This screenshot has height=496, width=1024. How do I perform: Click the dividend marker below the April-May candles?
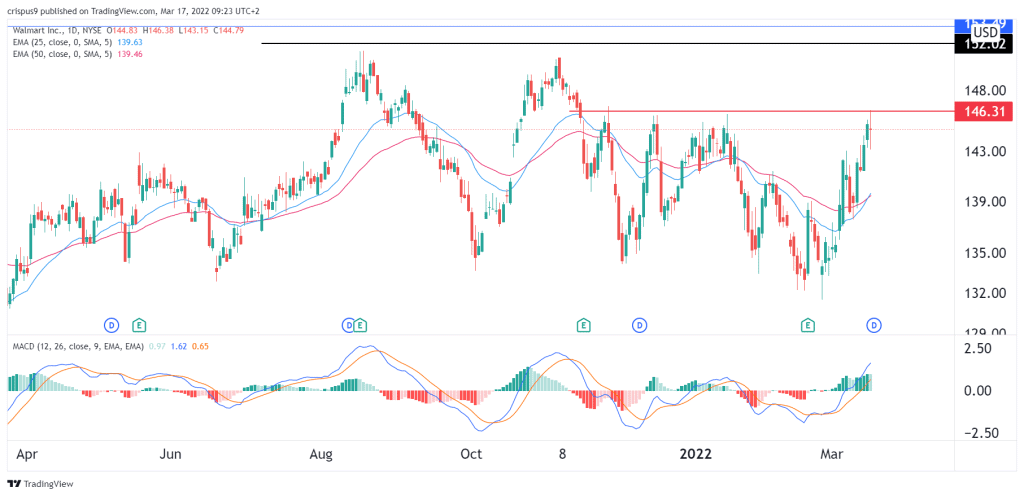coord(112,324)
